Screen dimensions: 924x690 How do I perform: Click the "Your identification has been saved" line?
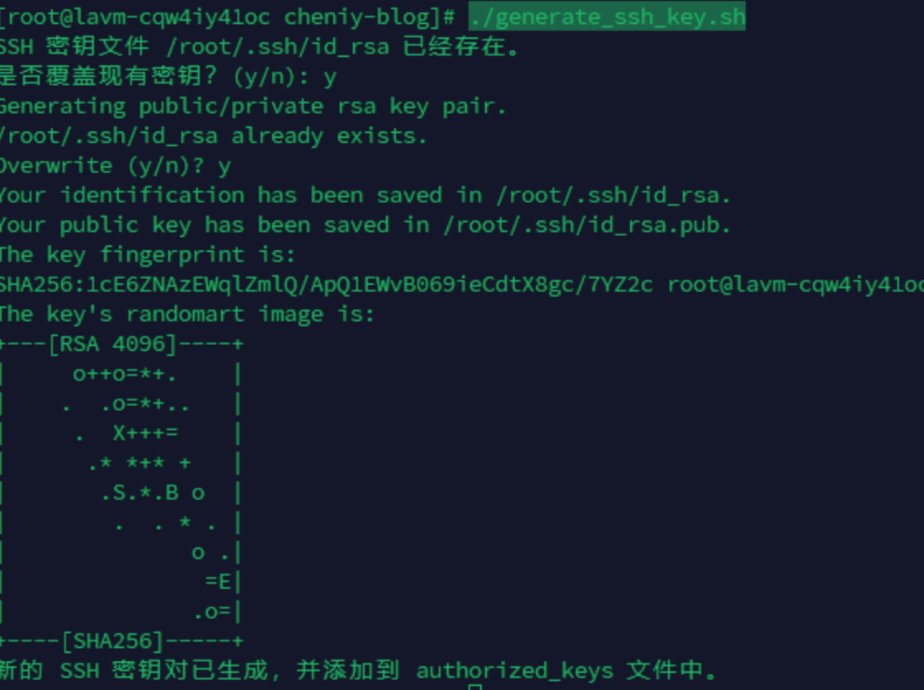(365, 195)
